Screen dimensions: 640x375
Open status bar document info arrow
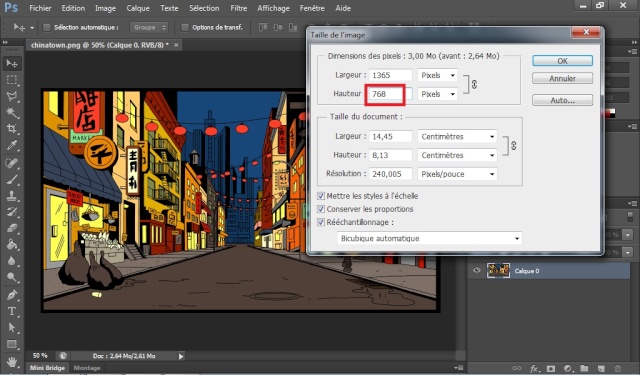[181, 356]
